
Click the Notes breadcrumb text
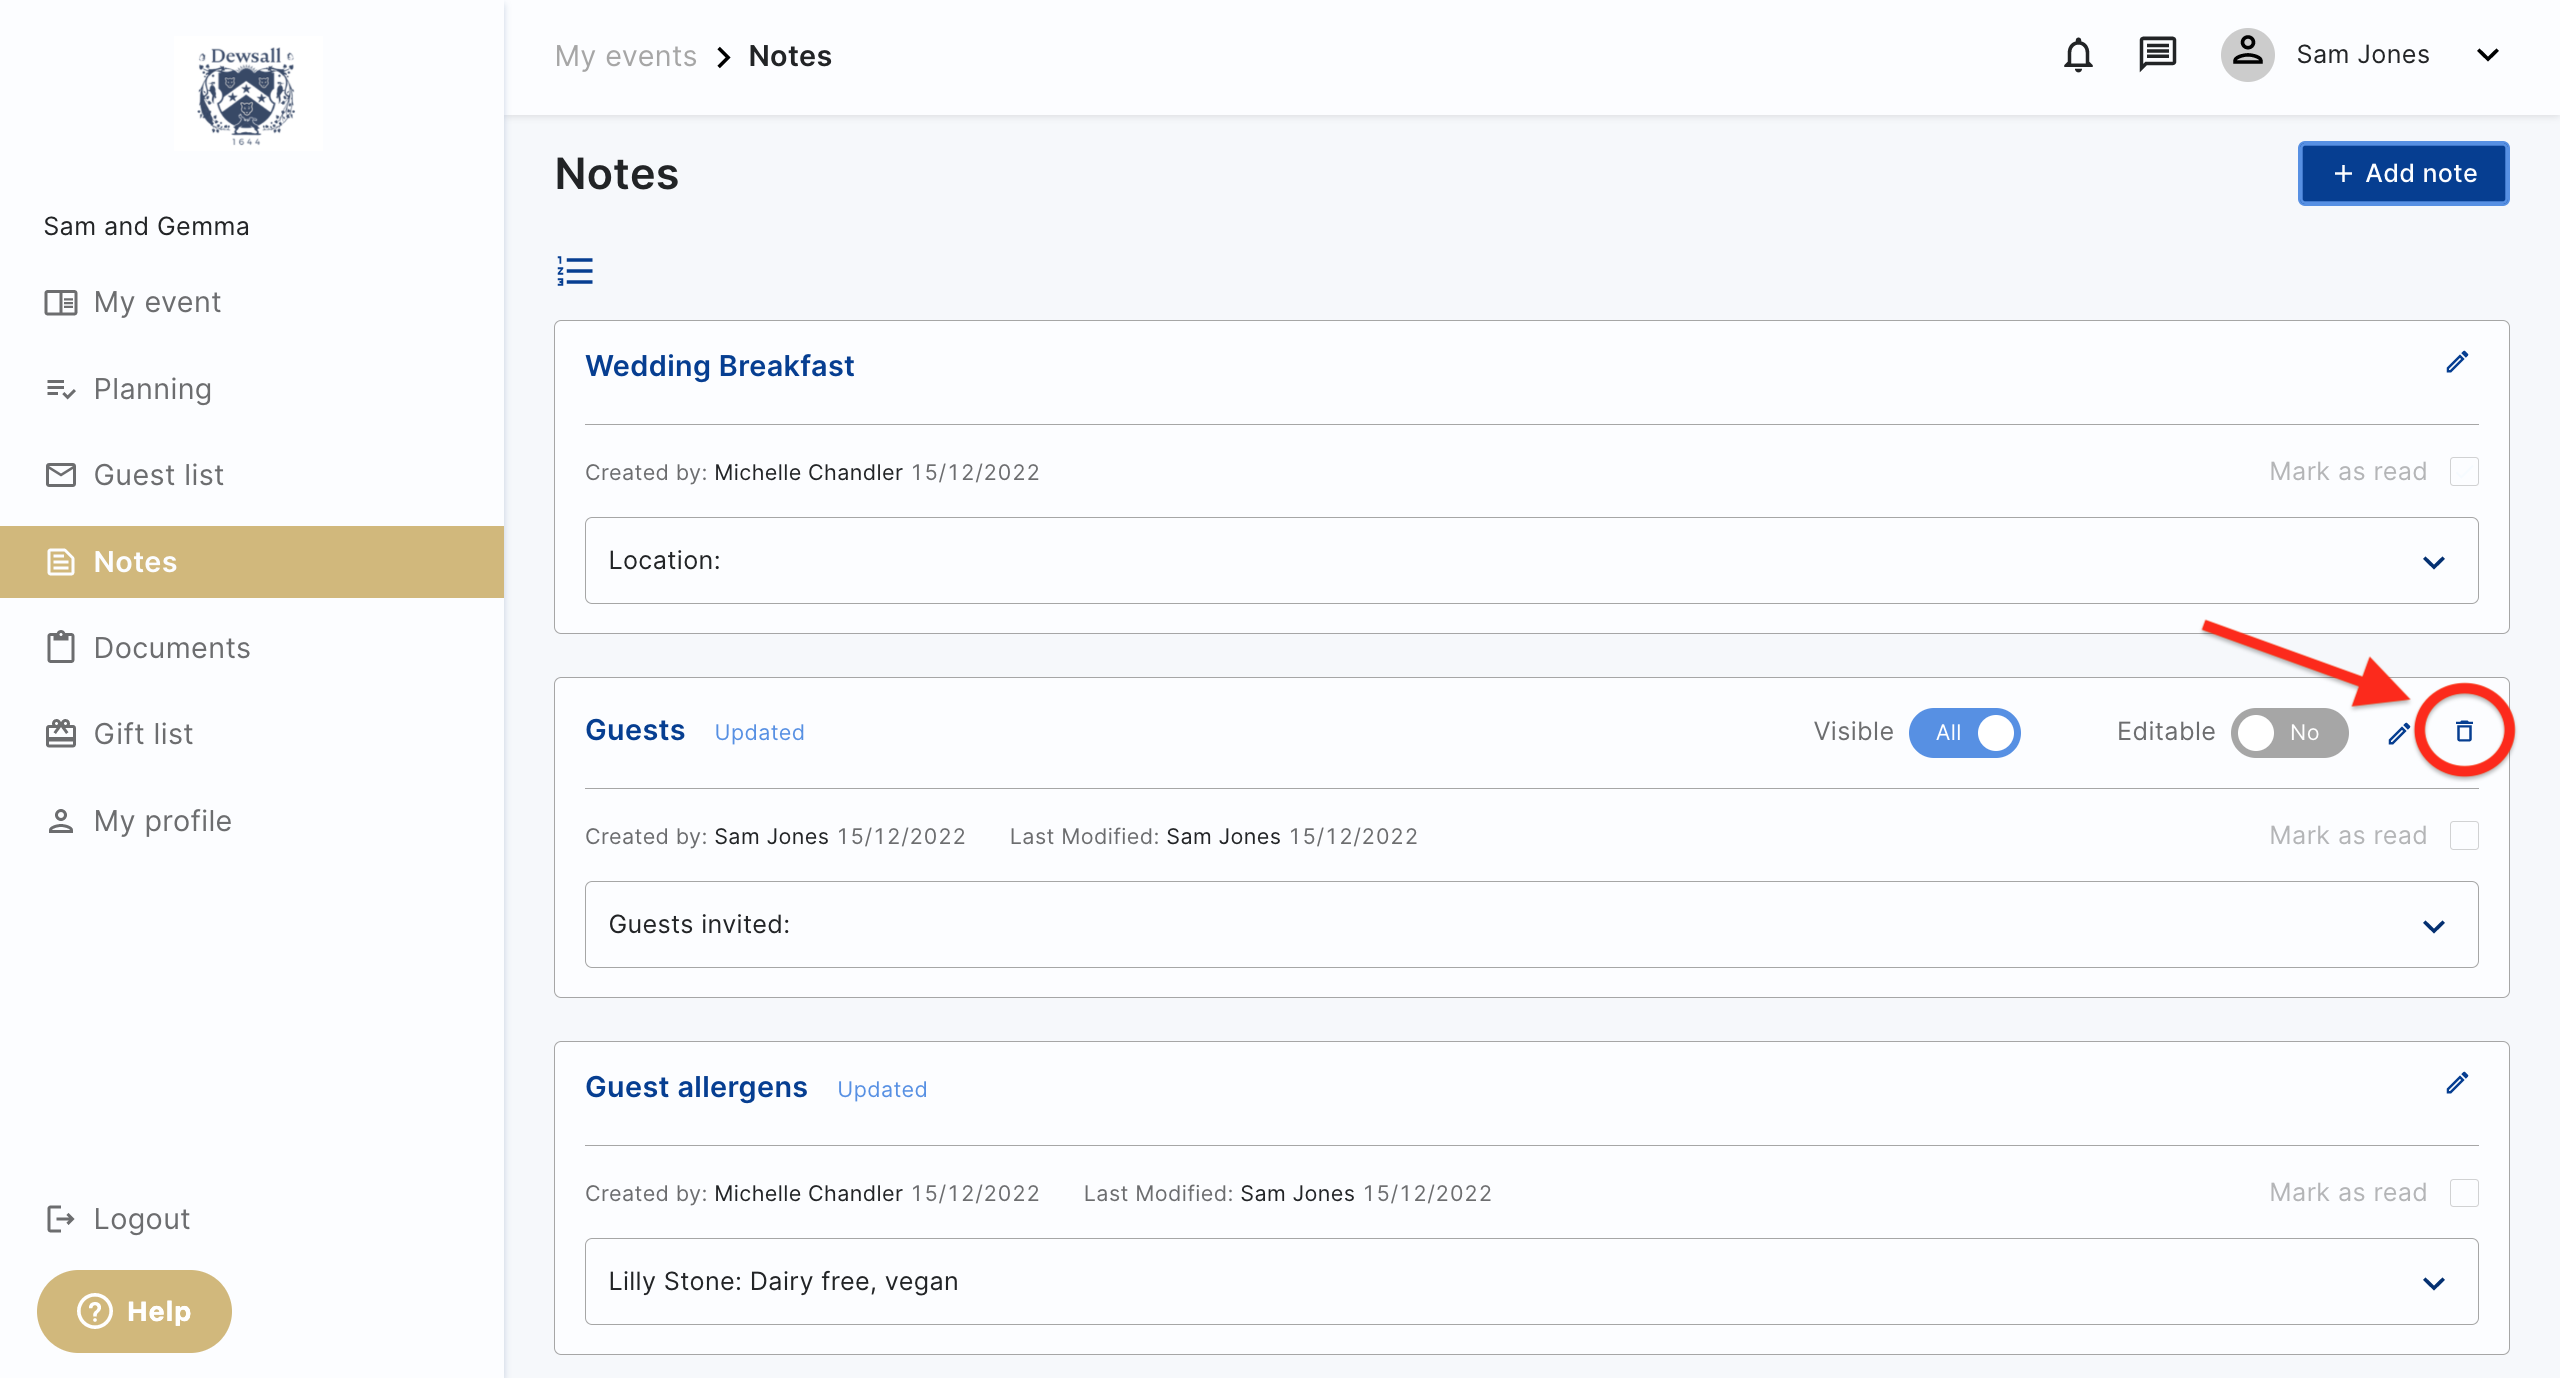pos(790,56)
